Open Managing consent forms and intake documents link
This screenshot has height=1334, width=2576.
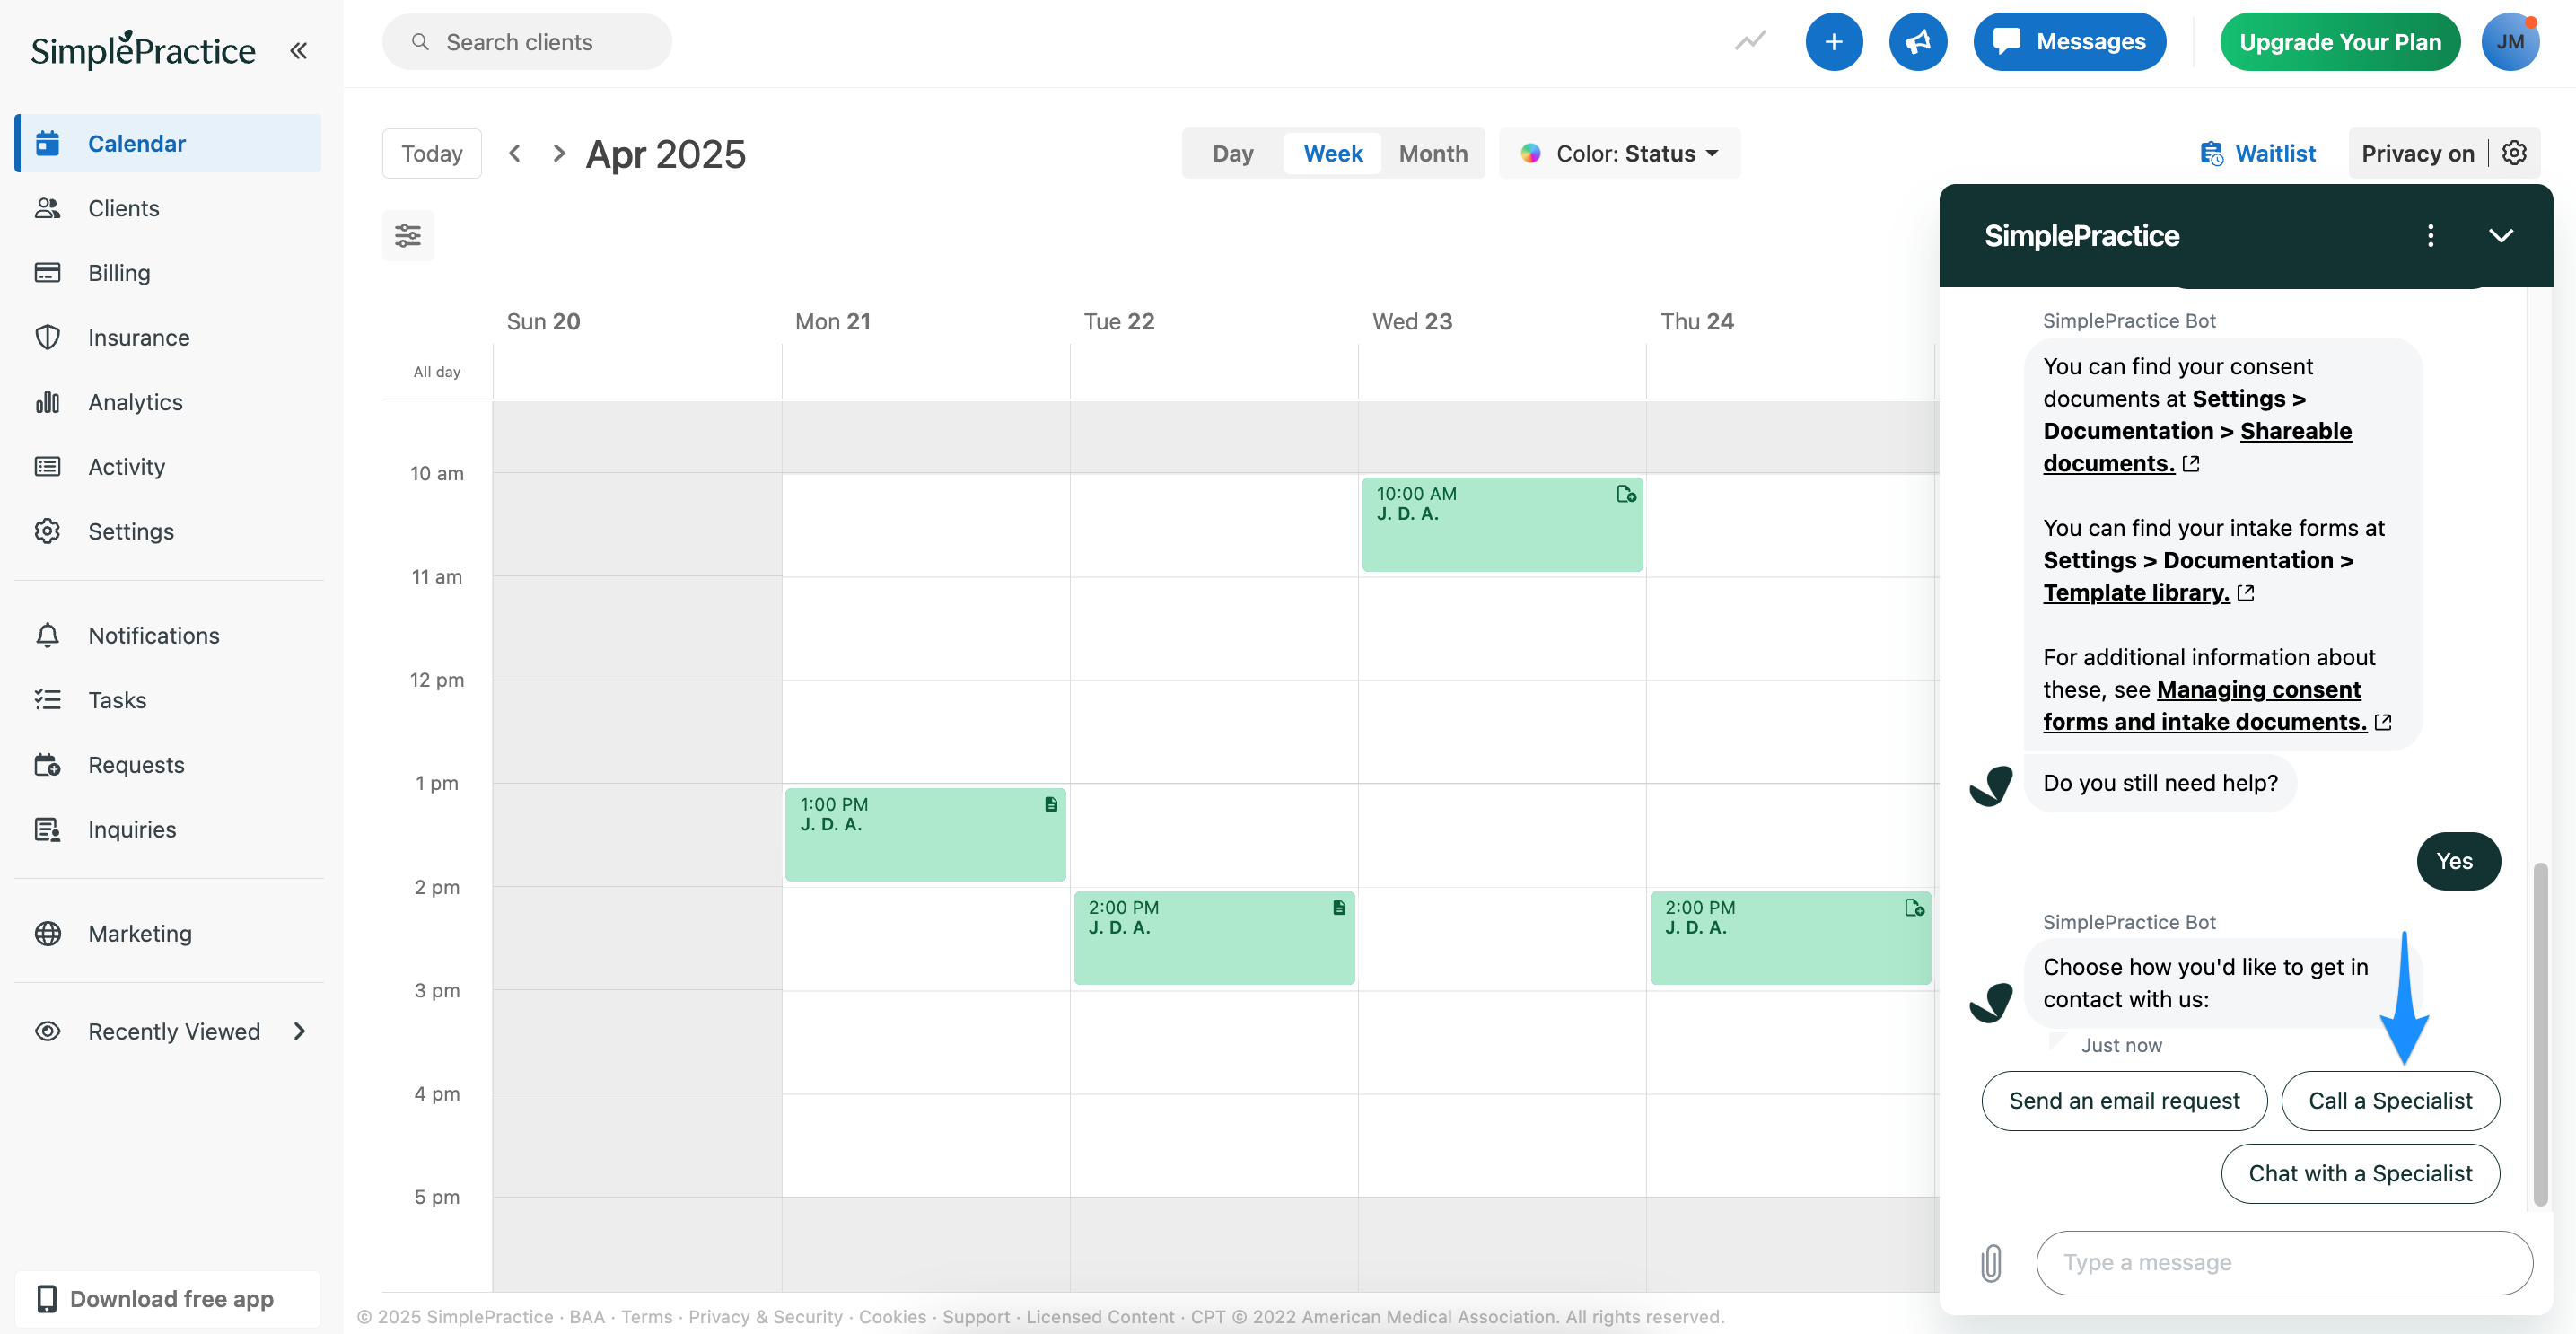[x=2205, y=705]
